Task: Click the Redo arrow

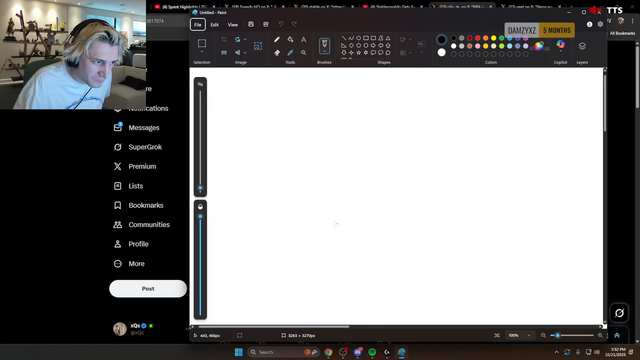Action: 294,24
